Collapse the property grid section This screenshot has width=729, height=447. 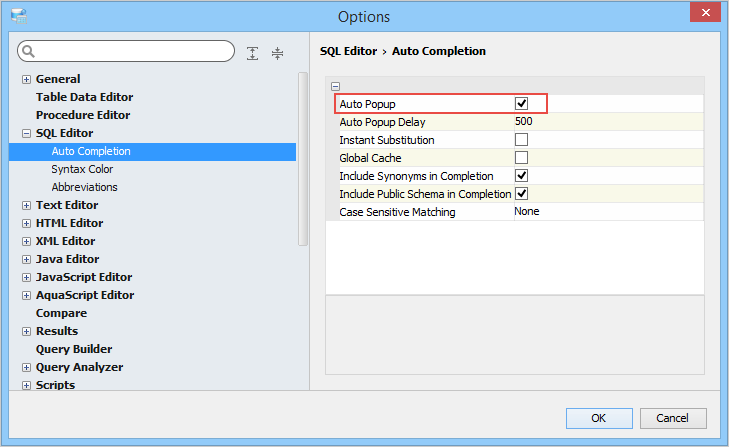point(335,86)
